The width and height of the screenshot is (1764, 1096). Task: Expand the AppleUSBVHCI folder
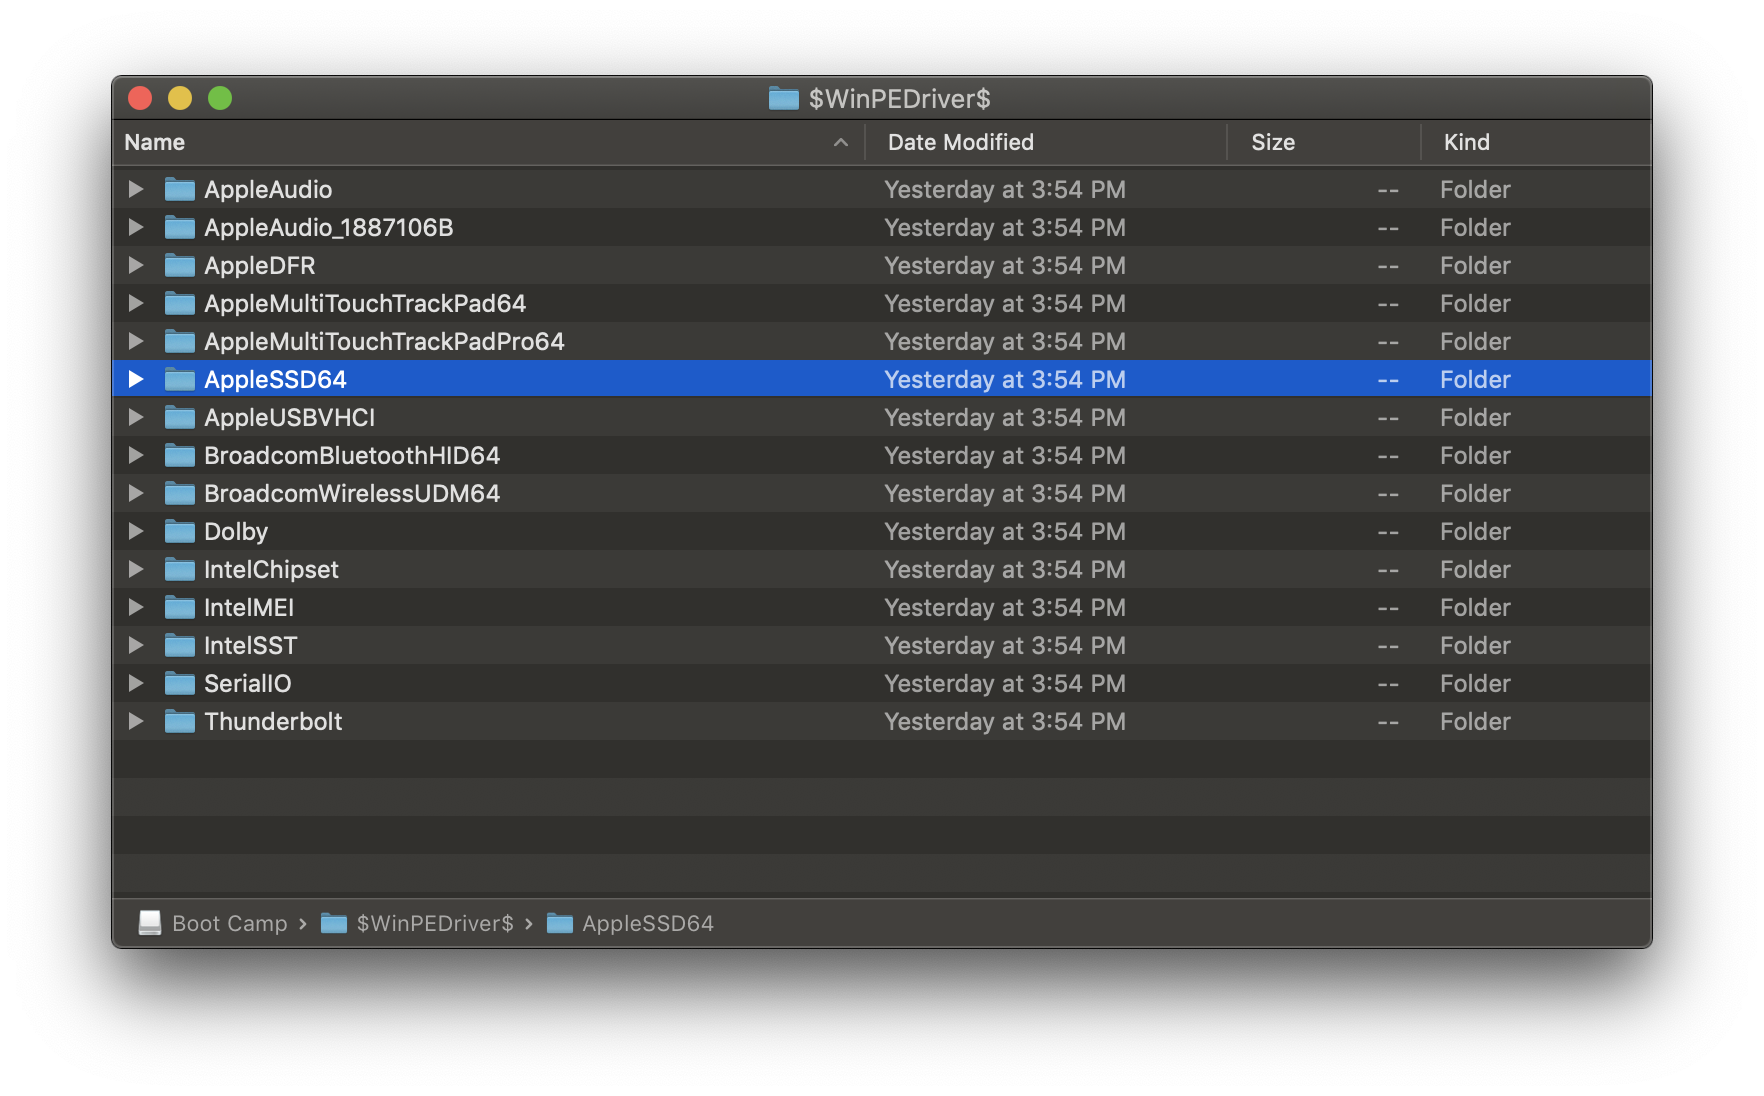tap(136, 417)
